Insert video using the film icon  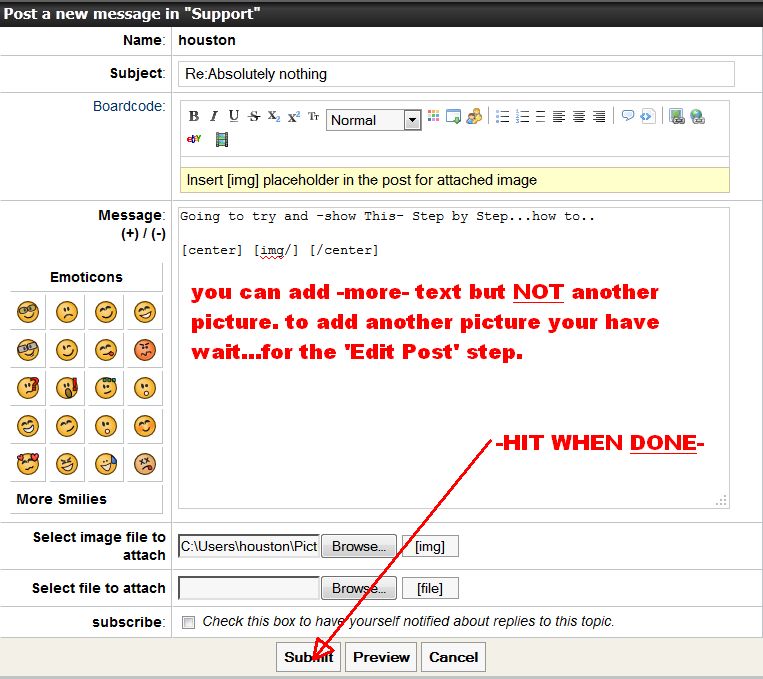221,140
